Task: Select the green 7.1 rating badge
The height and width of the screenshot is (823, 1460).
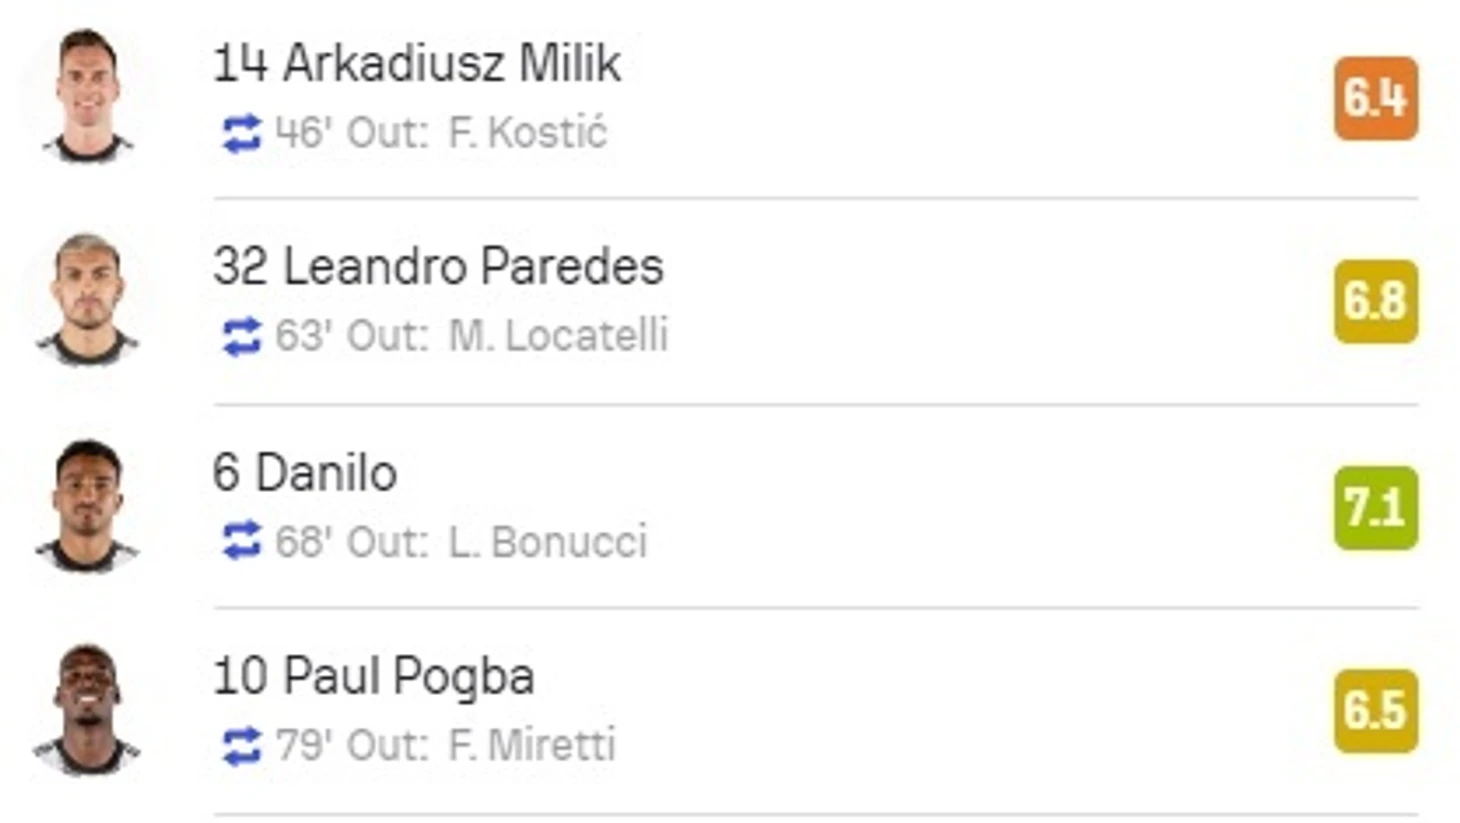Action: tap(1376, 508)
